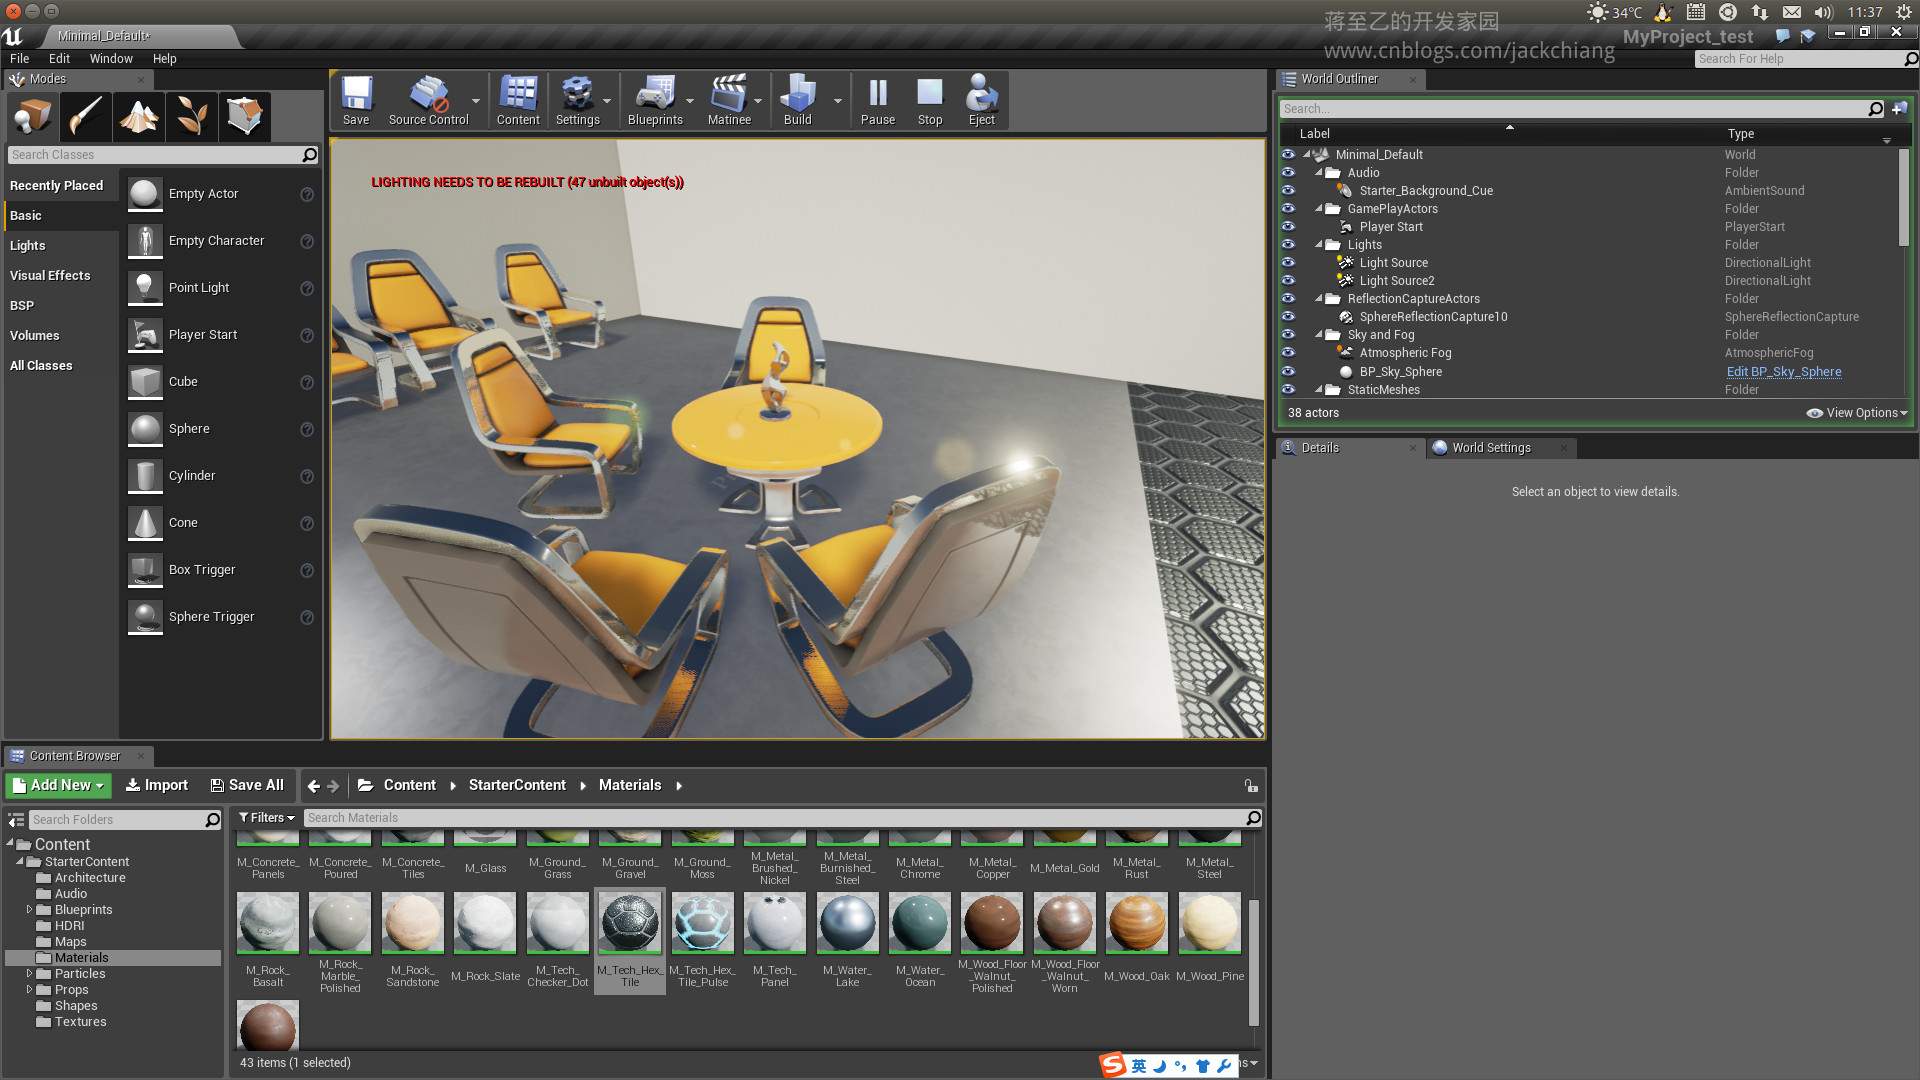
Task: Open the Window menu
Action: [111, 59]
